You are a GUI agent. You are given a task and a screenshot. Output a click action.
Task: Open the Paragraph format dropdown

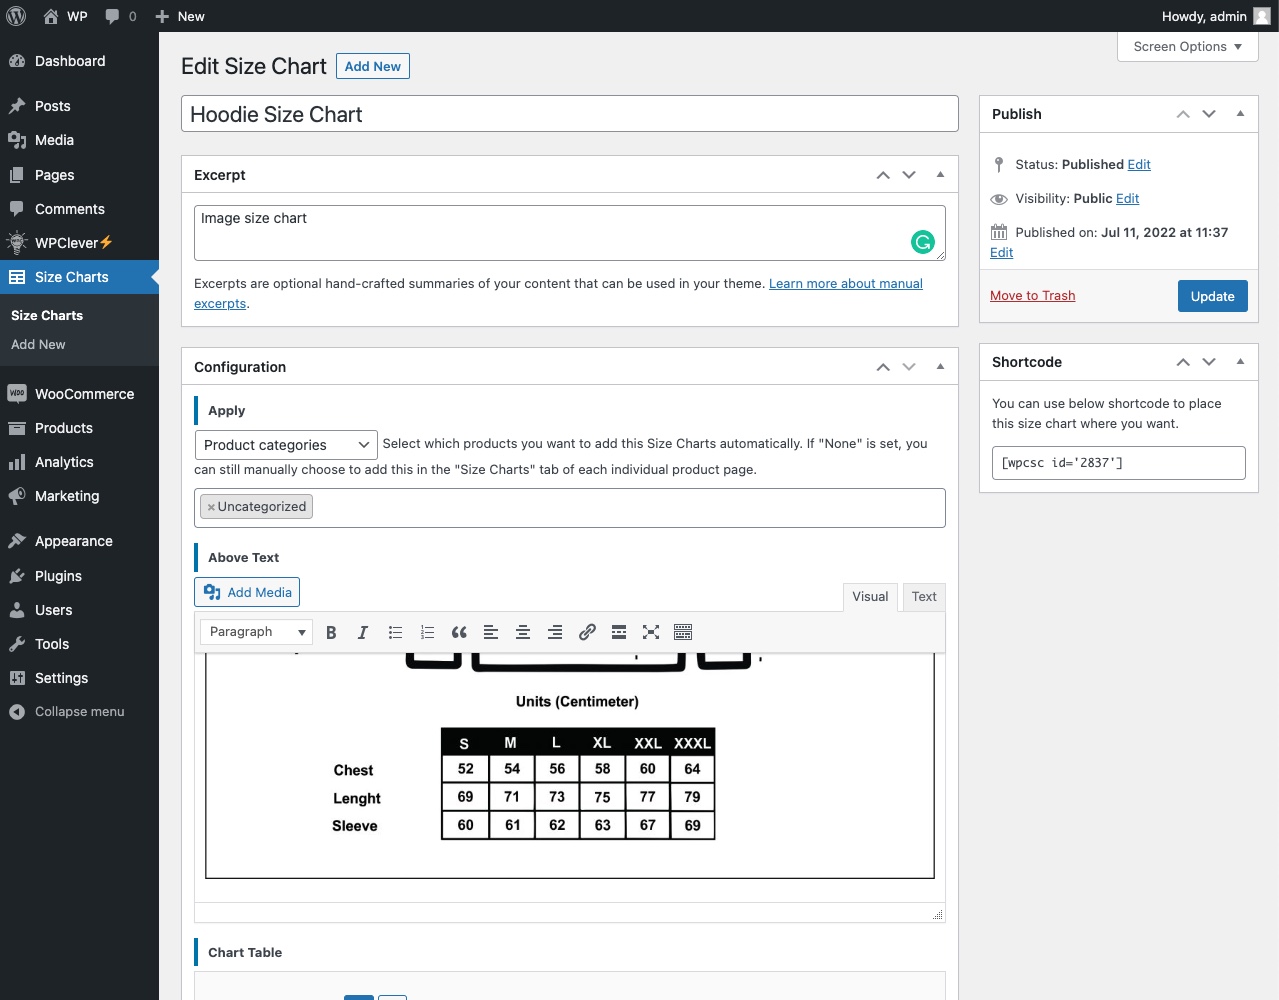point(257,632)
